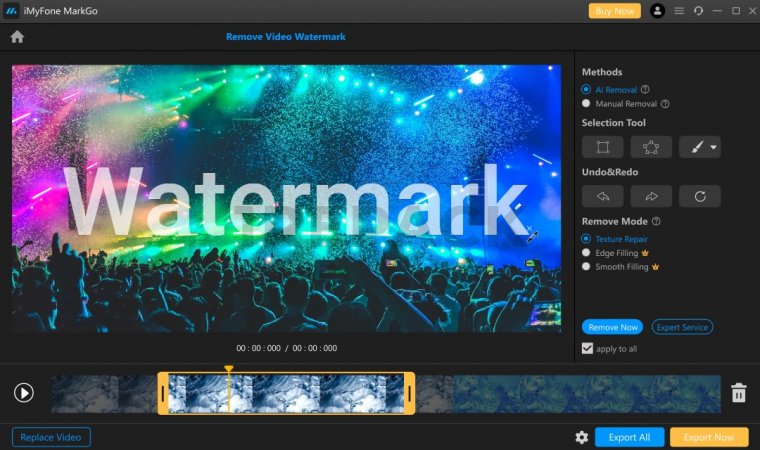
Task: Select the Manual Removal method
Action: point(587,103)
